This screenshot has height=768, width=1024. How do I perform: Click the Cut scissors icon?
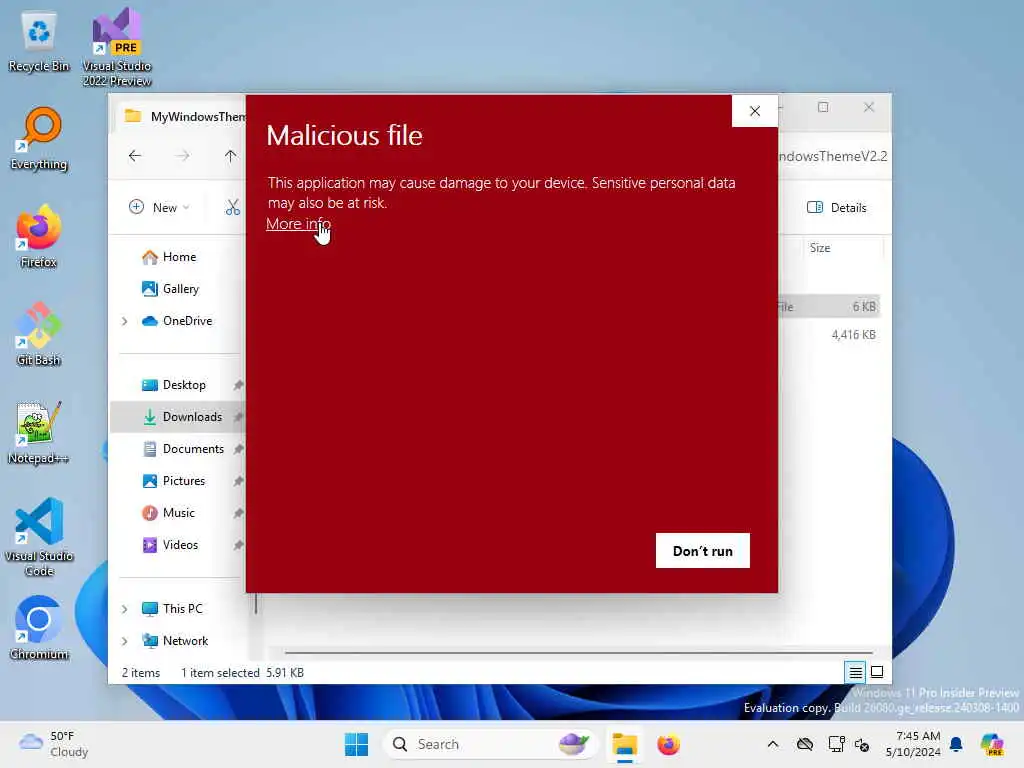click(x=233, y=207)
